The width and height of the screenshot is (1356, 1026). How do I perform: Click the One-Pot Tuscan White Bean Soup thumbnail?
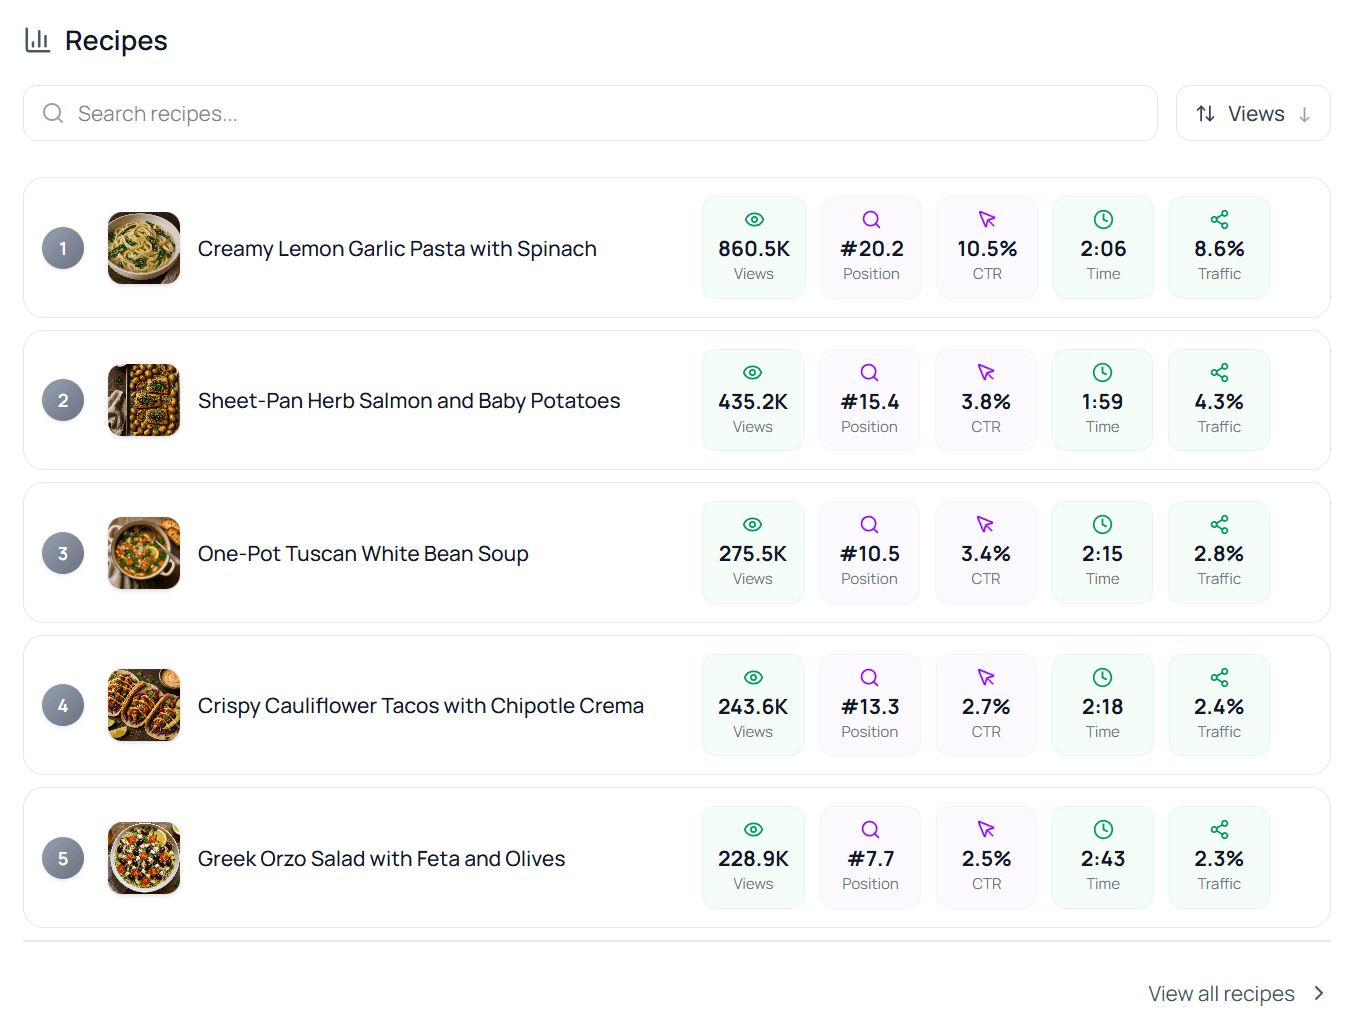pos(143,553)
